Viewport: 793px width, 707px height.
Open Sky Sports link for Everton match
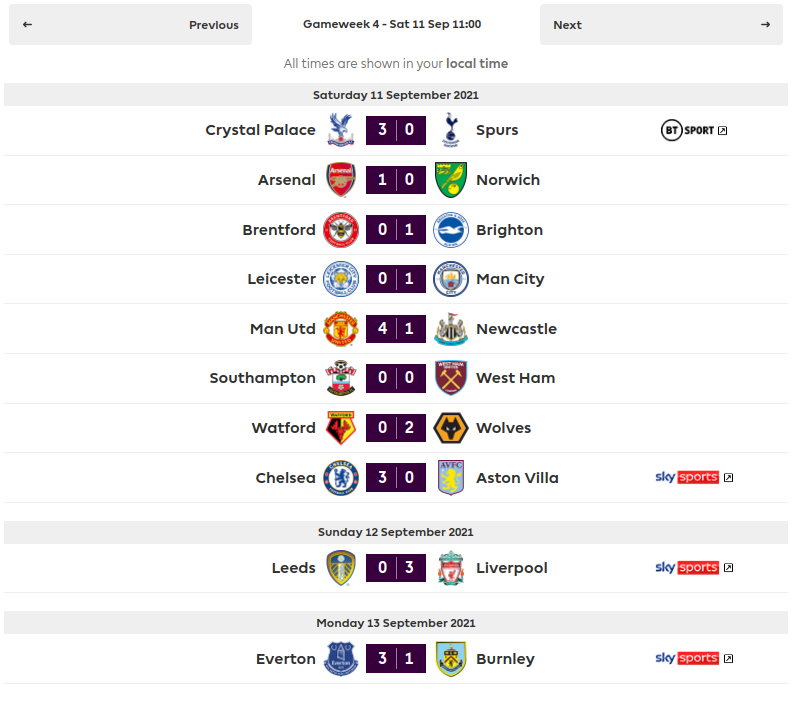click(694, 659)
